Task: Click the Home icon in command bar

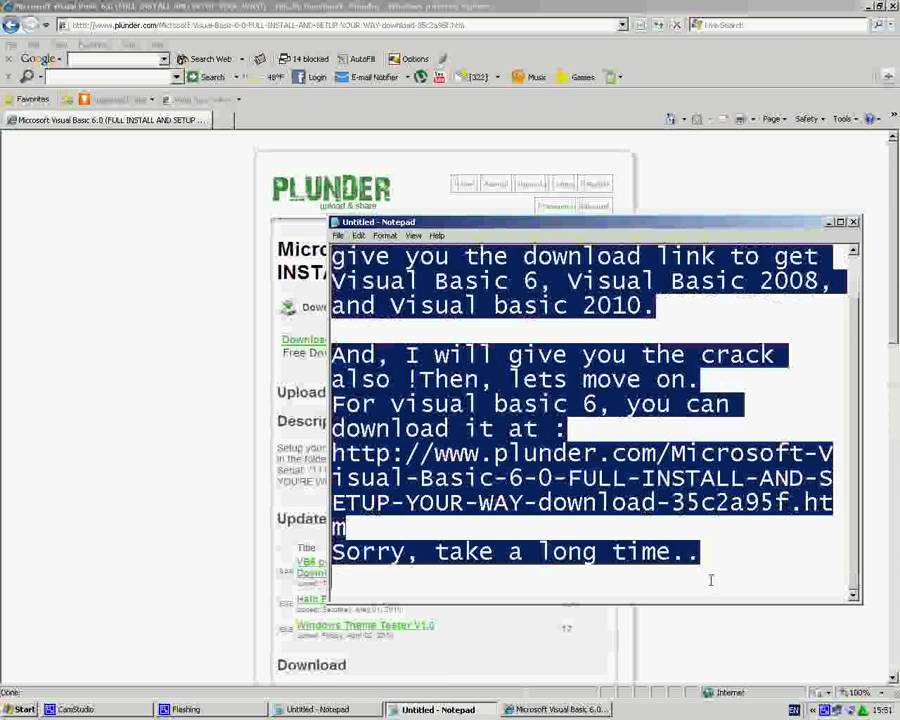Action: pyautogui.click(x=670, y=119)
